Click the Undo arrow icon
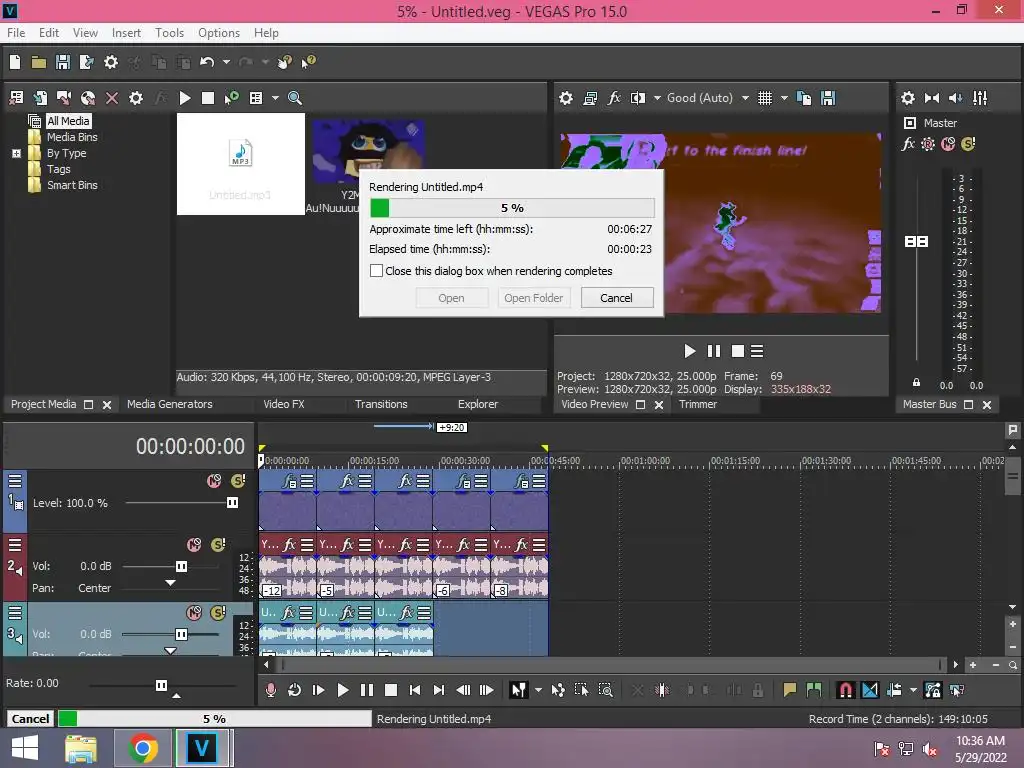This screenshot has width=1024, height=768. 207,62
